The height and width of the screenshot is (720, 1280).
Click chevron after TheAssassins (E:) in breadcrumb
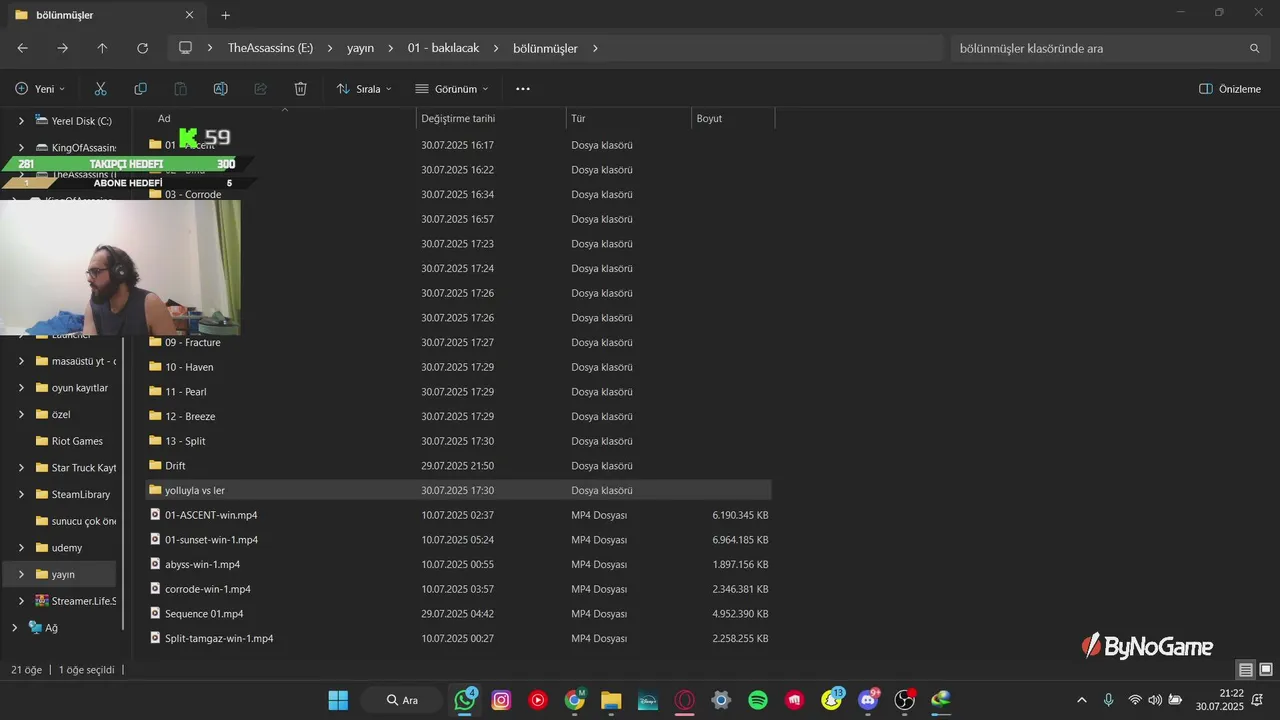coord(329,48)
